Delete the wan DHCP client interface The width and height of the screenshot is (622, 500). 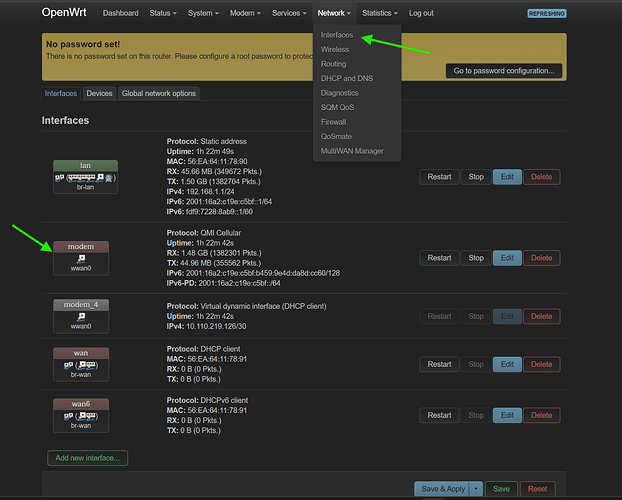[541, 364]
